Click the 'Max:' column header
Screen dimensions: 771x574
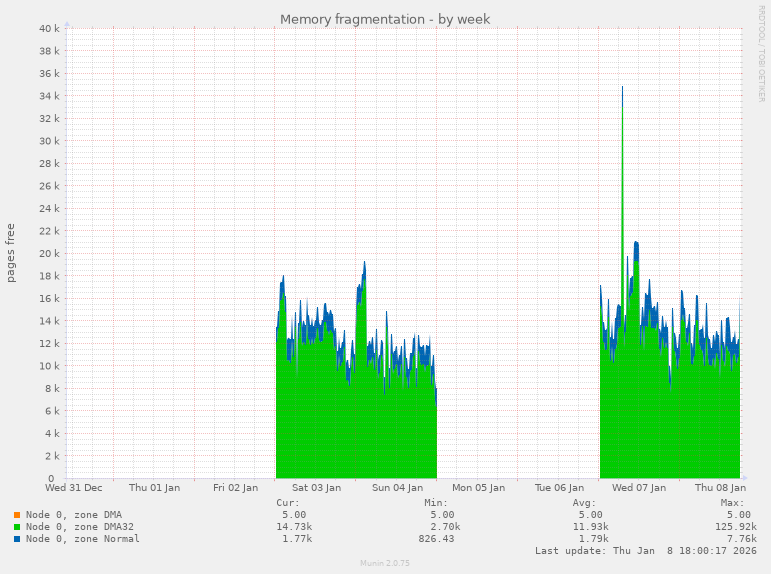pos(732,503)
